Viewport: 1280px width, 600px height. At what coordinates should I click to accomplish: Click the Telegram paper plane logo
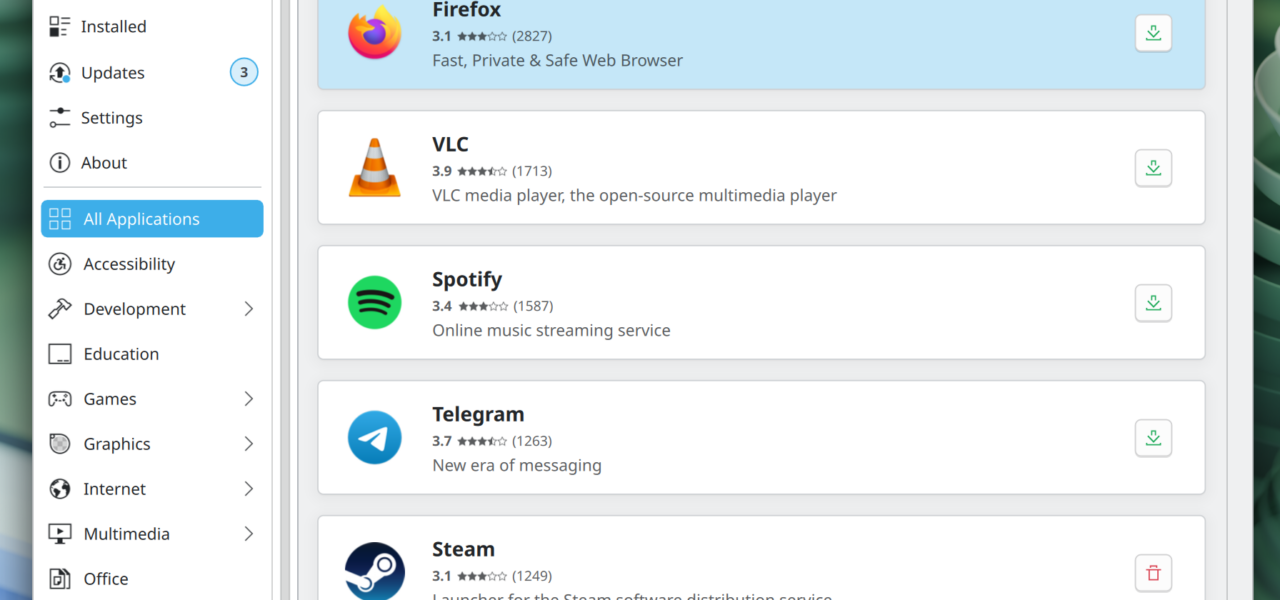coord(374,438)
